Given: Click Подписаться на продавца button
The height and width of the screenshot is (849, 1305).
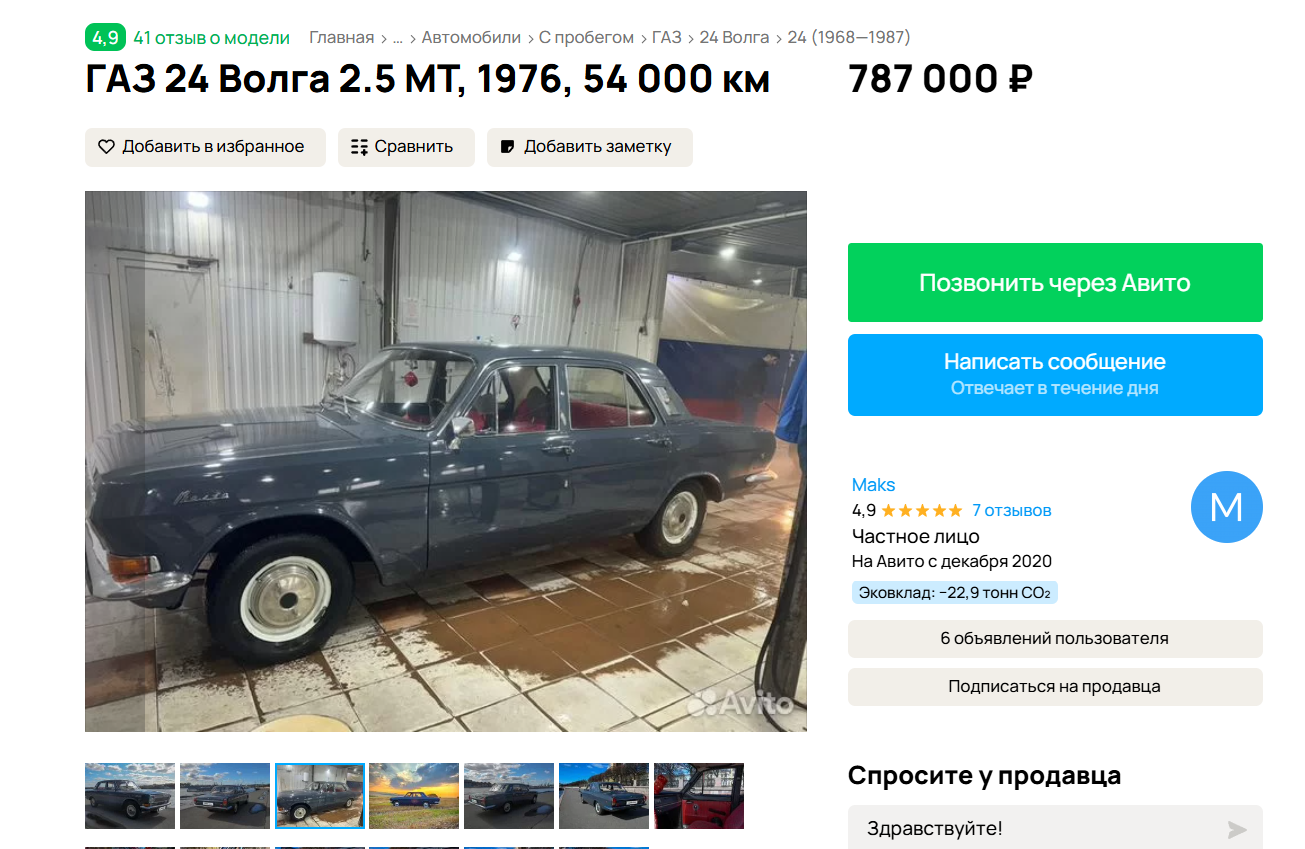Looking at the screenshot, I should pos(1055,687).
